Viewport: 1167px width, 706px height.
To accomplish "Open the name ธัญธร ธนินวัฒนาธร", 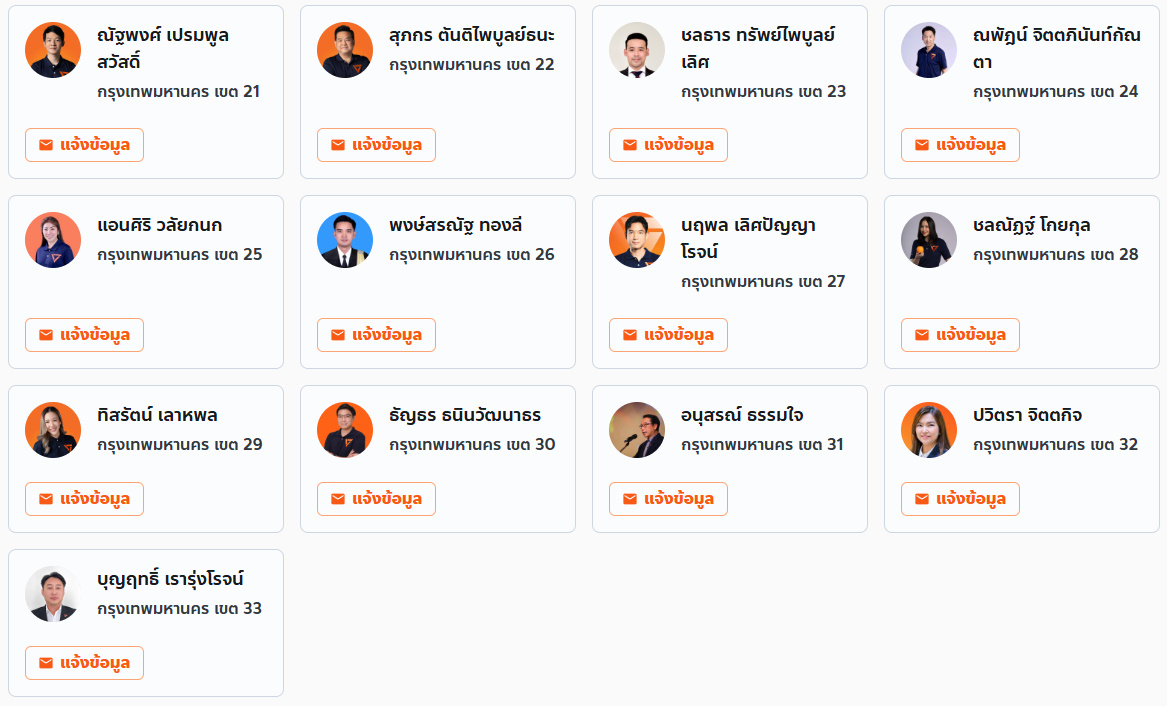I will (465, 415).
